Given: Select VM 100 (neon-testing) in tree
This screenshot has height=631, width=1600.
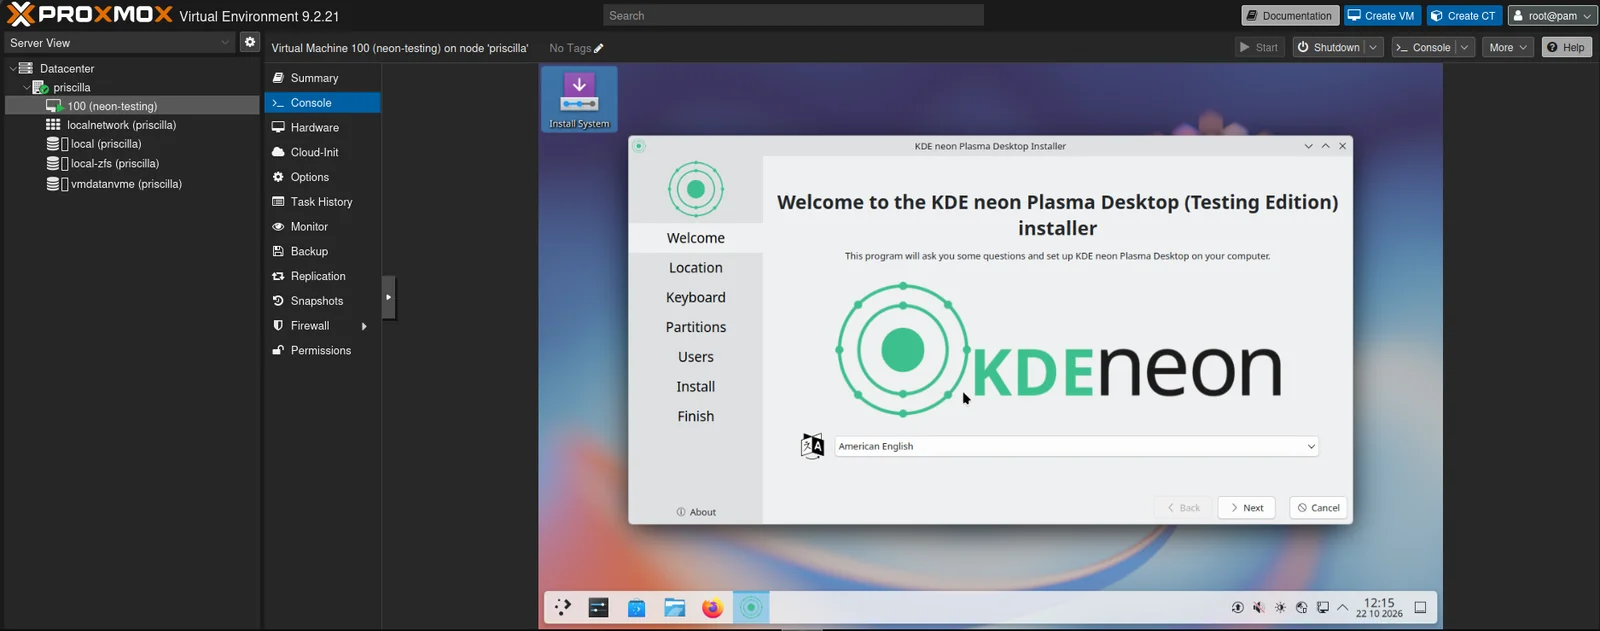Looking at the screenshot, I should 132,106.
